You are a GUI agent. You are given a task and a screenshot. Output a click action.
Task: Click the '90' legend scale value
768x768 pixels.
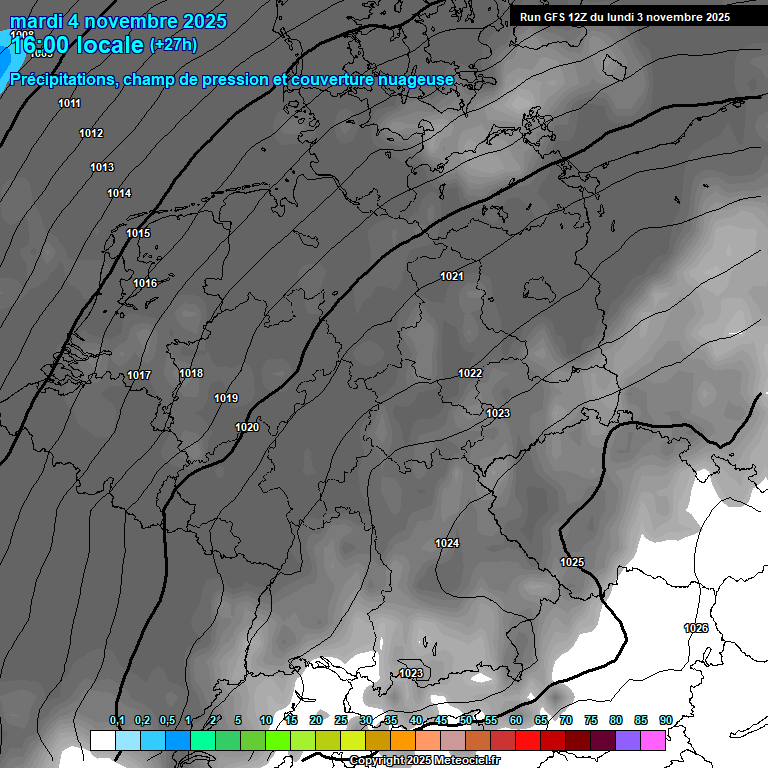666,720
